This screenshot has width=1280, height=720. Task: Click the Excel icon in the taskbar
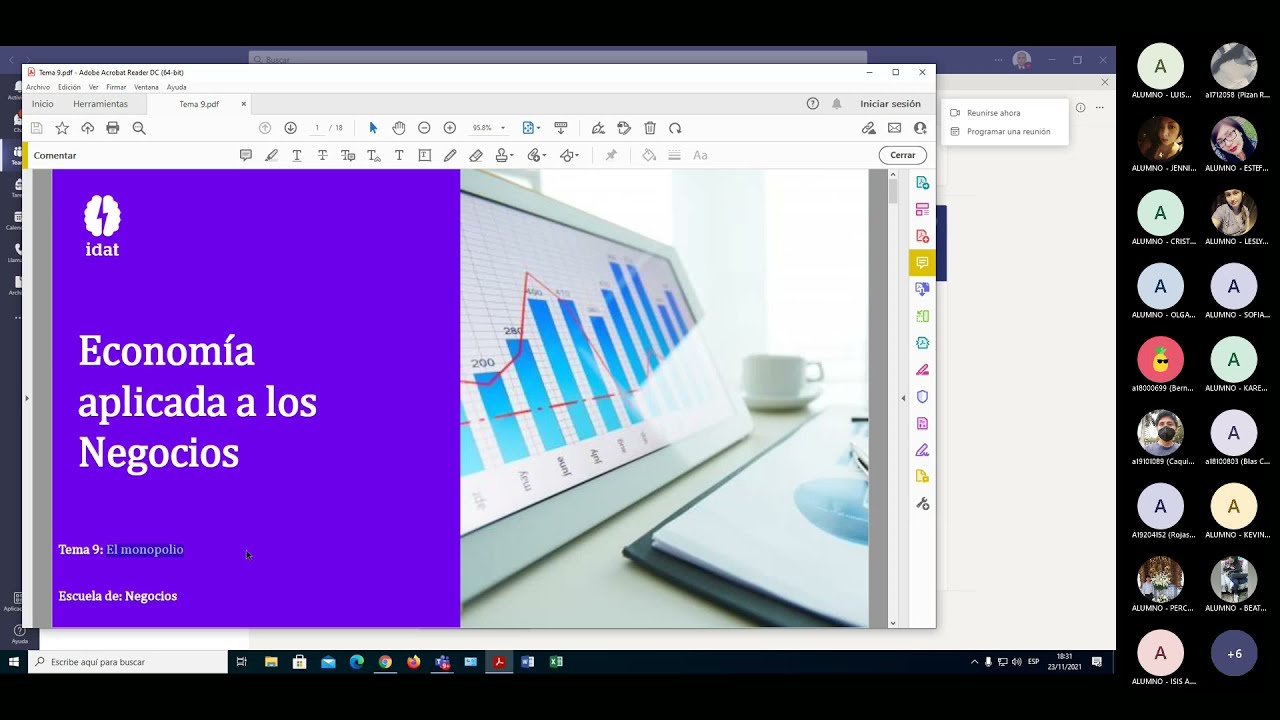(556, 662)
